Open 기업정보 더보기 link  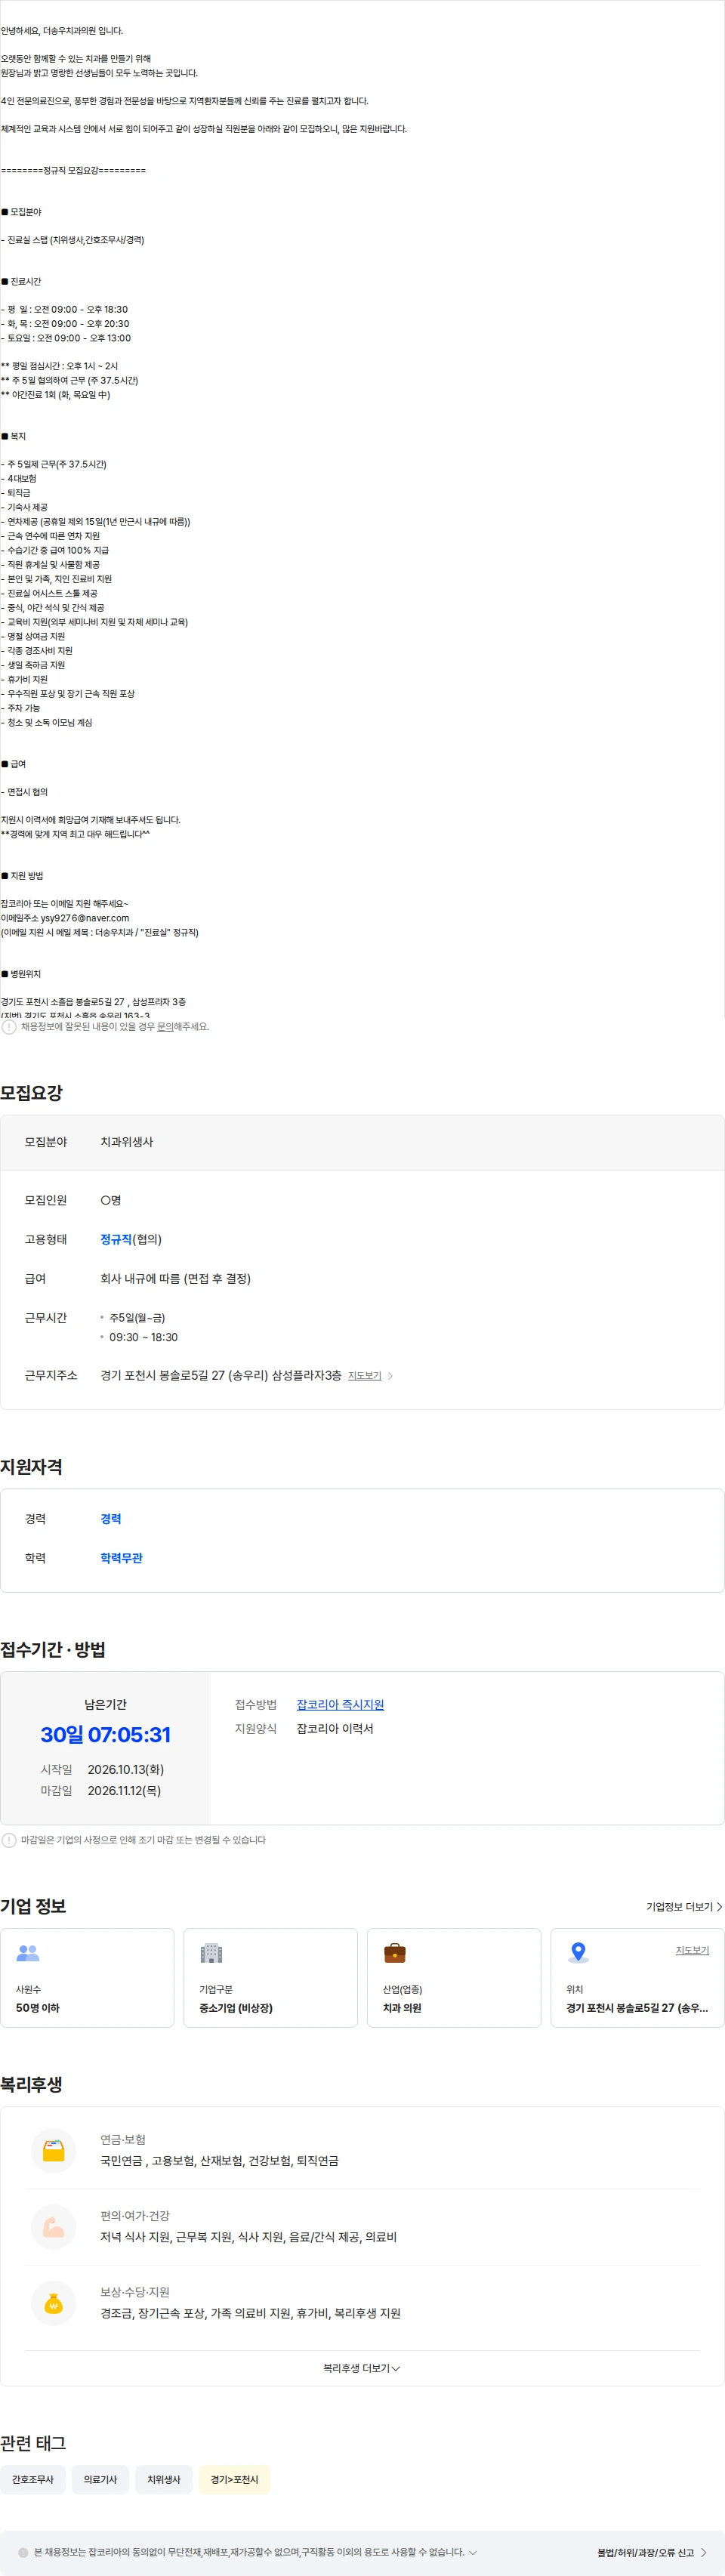(x=684, y=1907)
